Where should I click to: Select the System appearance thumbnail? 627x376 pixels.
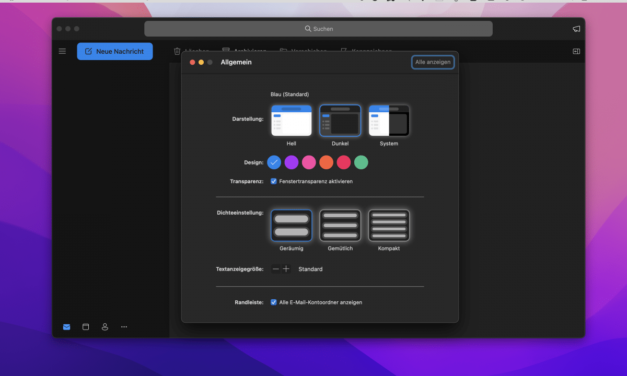pos(389,120)
